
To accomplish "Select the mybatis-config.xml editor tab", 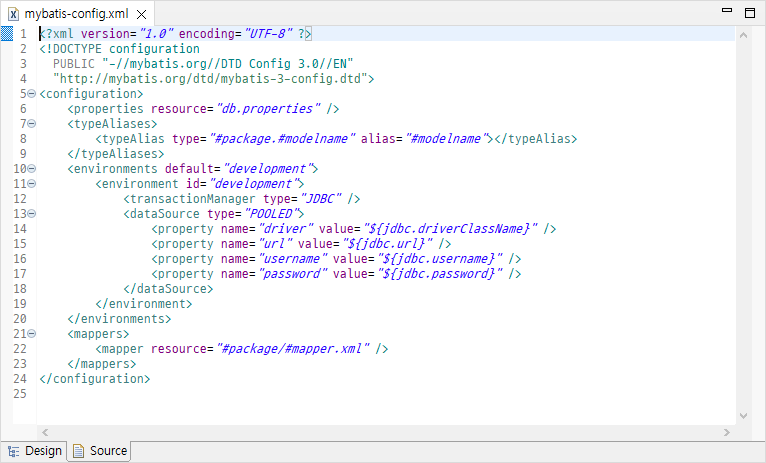I will (76, 14).
